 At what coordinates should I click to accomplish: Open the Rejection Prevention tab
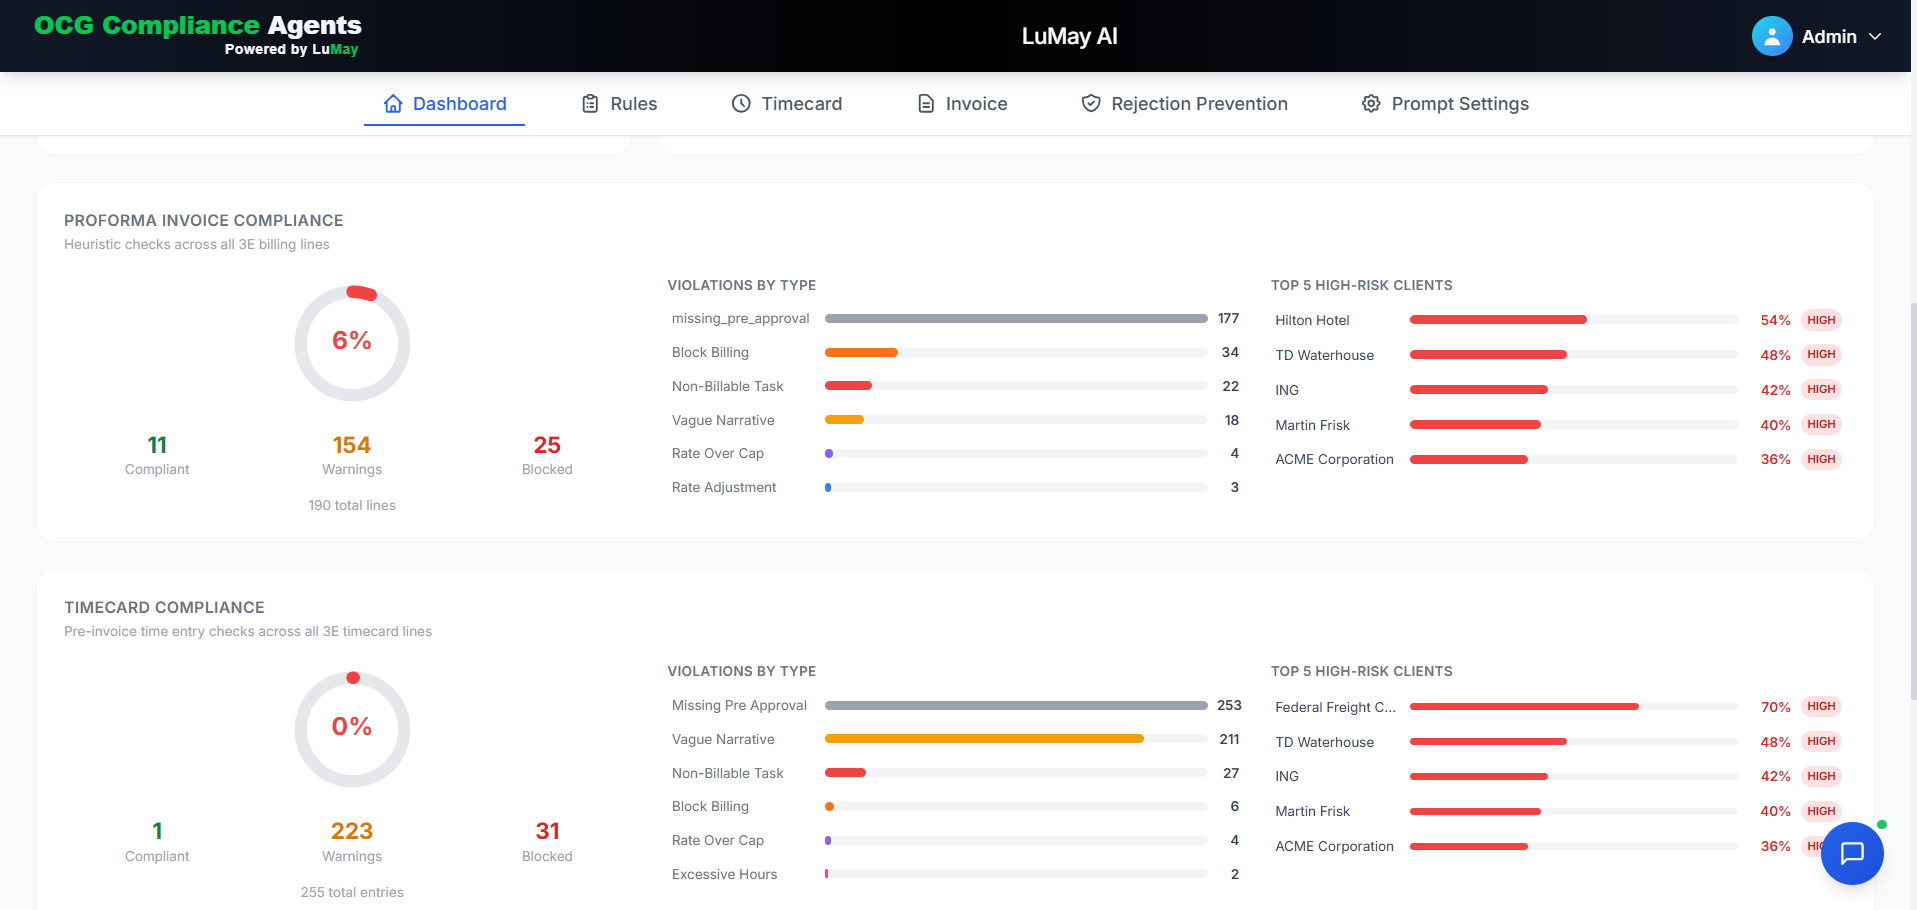1185,103
